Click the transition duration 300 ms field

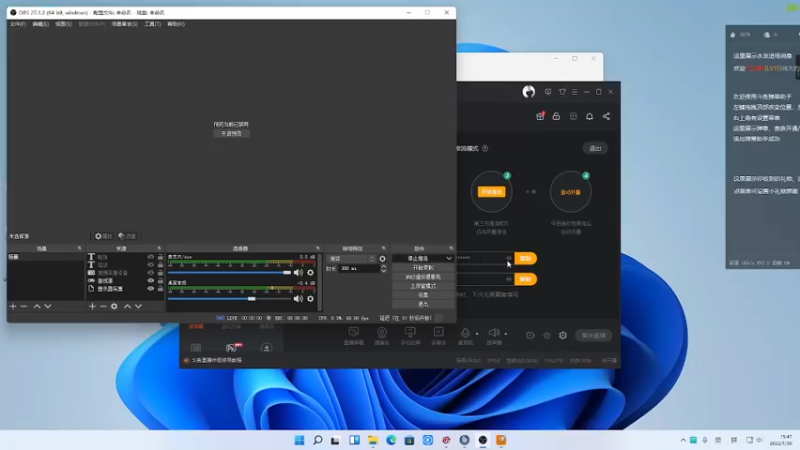pos(358,268)
